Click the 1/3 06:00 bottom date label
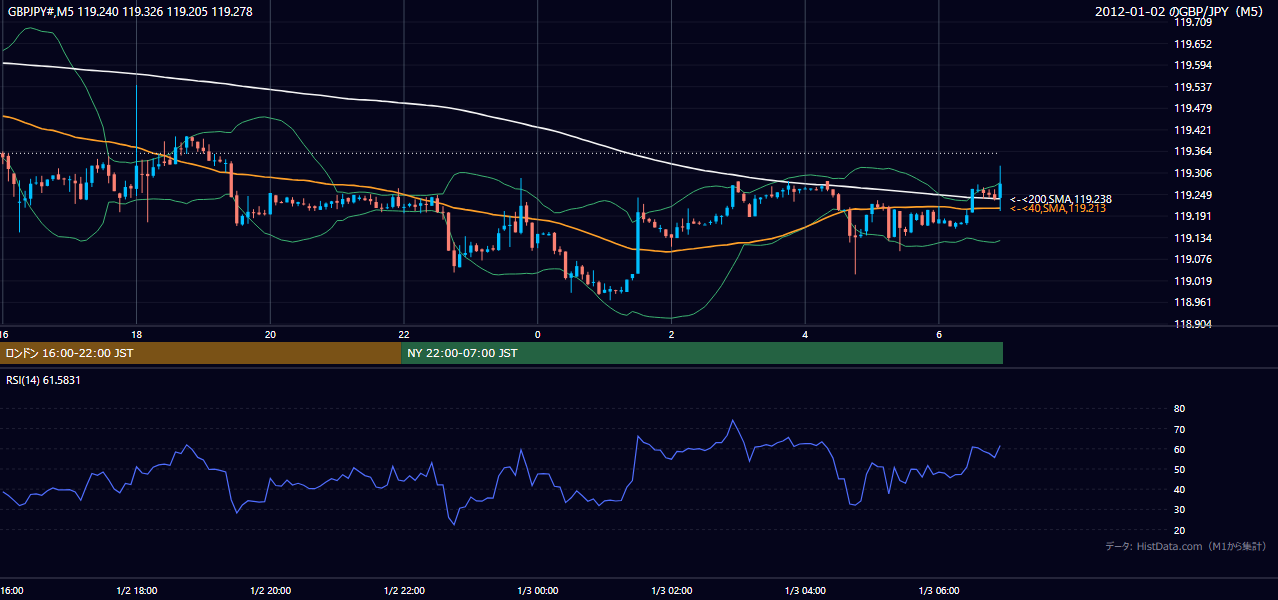 tap(939, 590)
